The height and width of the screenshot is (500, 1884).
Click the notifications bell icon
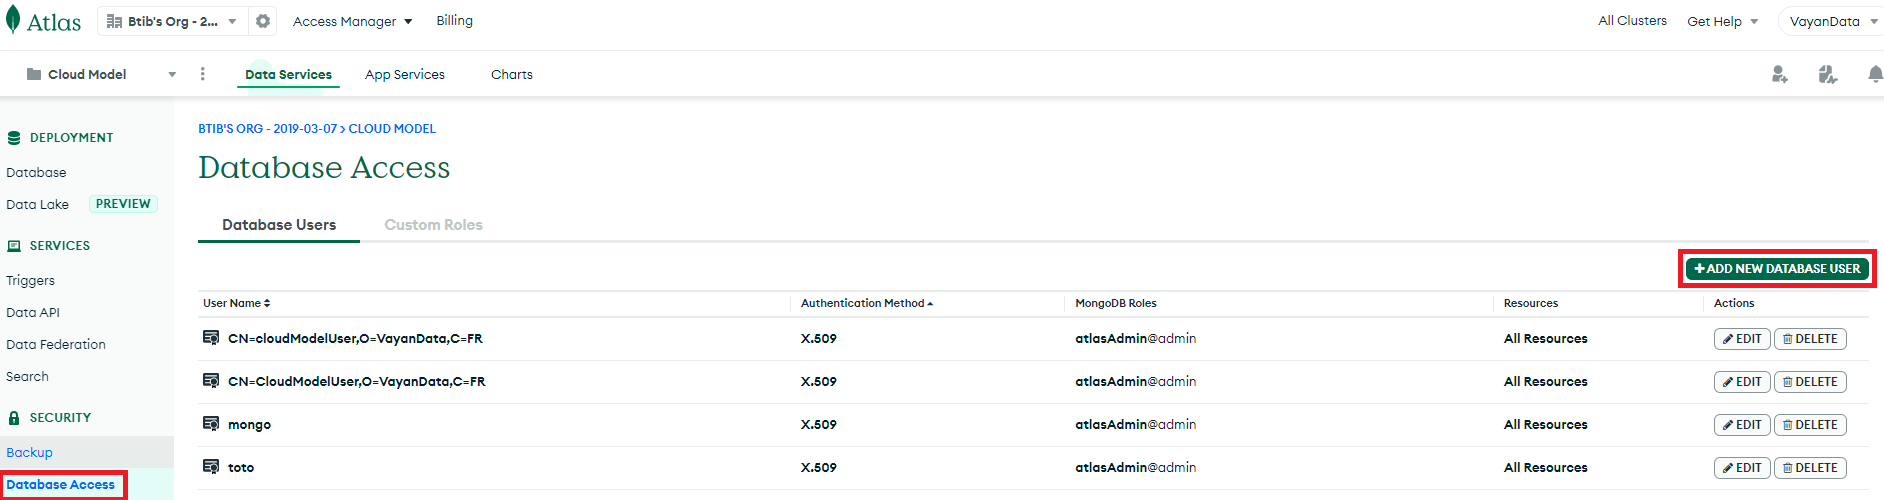click(1875, 74)
